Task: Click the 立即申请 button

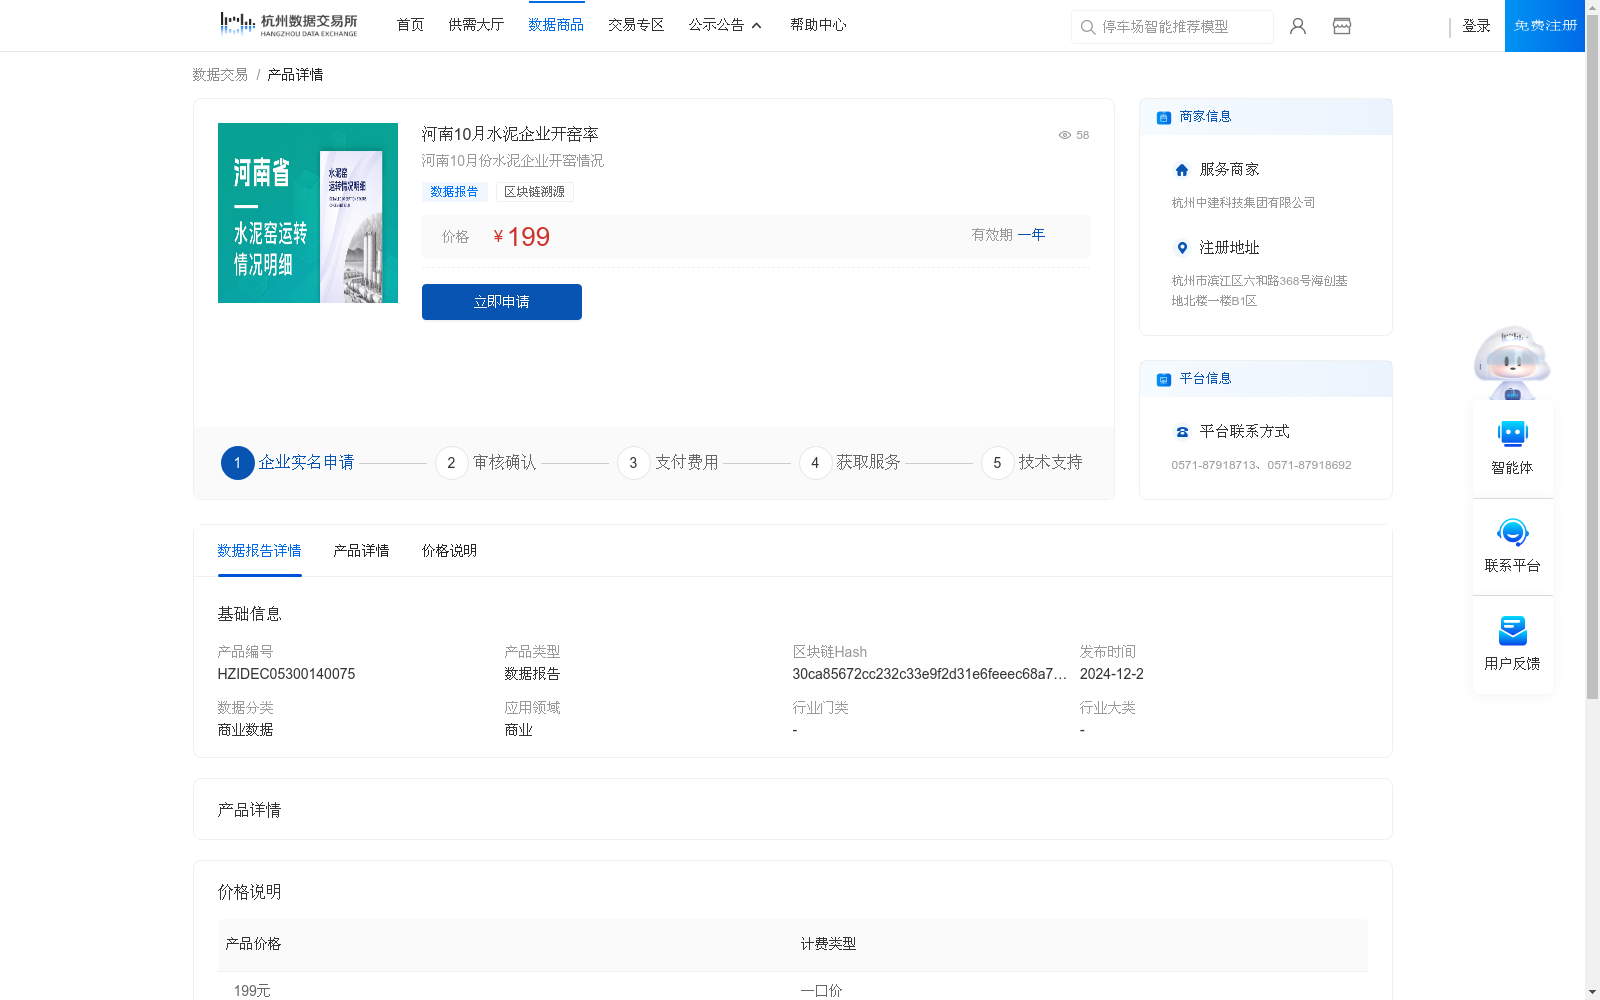Action: [502, 302]
